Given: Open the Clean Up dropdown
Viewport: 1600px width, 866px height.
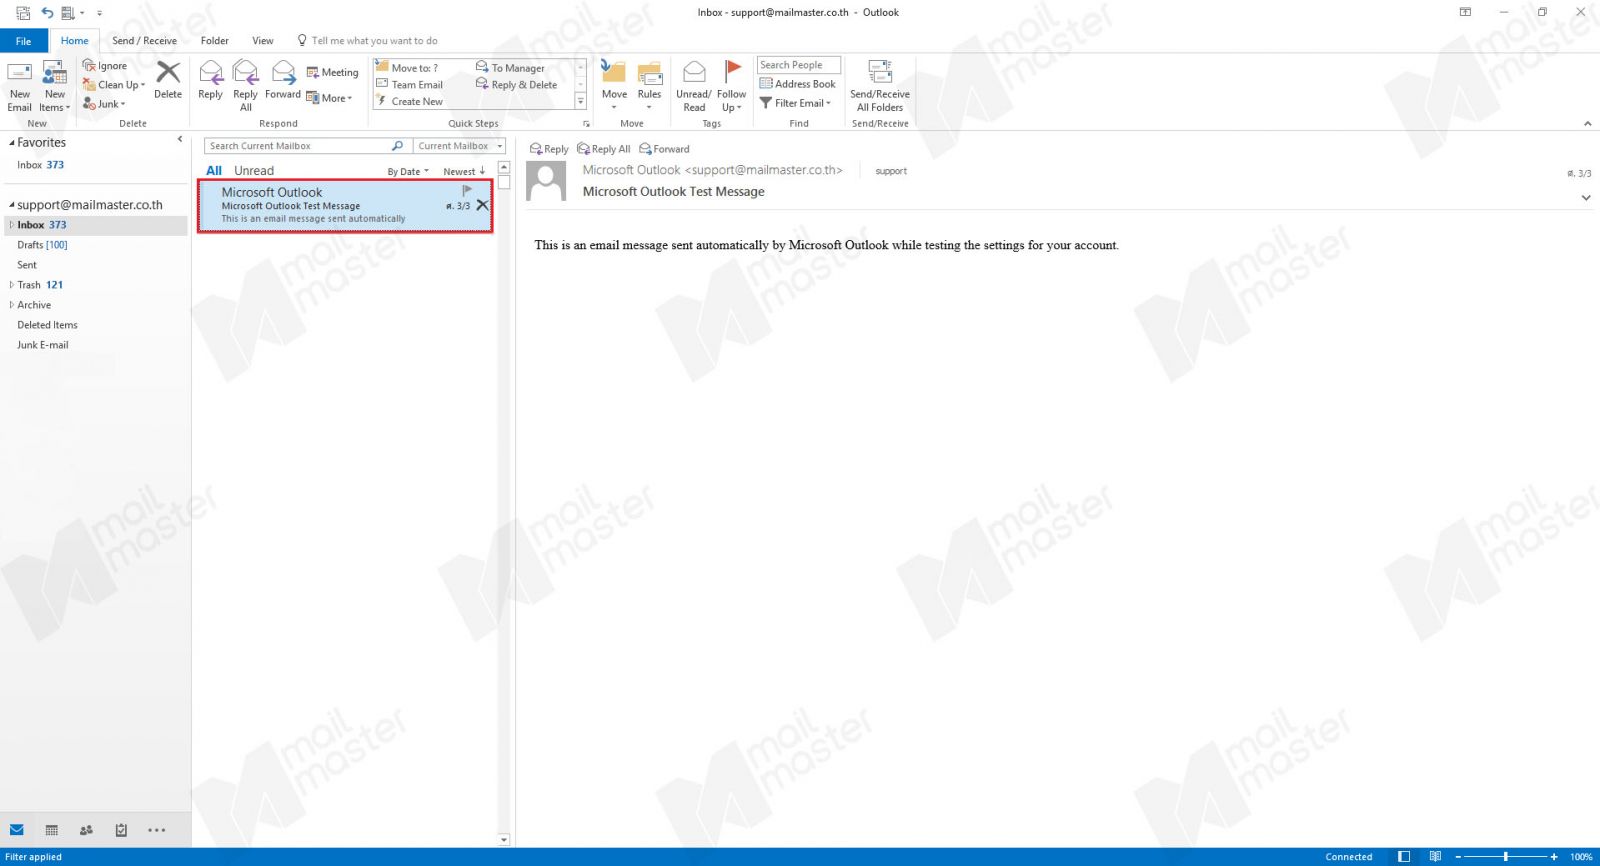Looking at the screenshot, I should (114, 85).
